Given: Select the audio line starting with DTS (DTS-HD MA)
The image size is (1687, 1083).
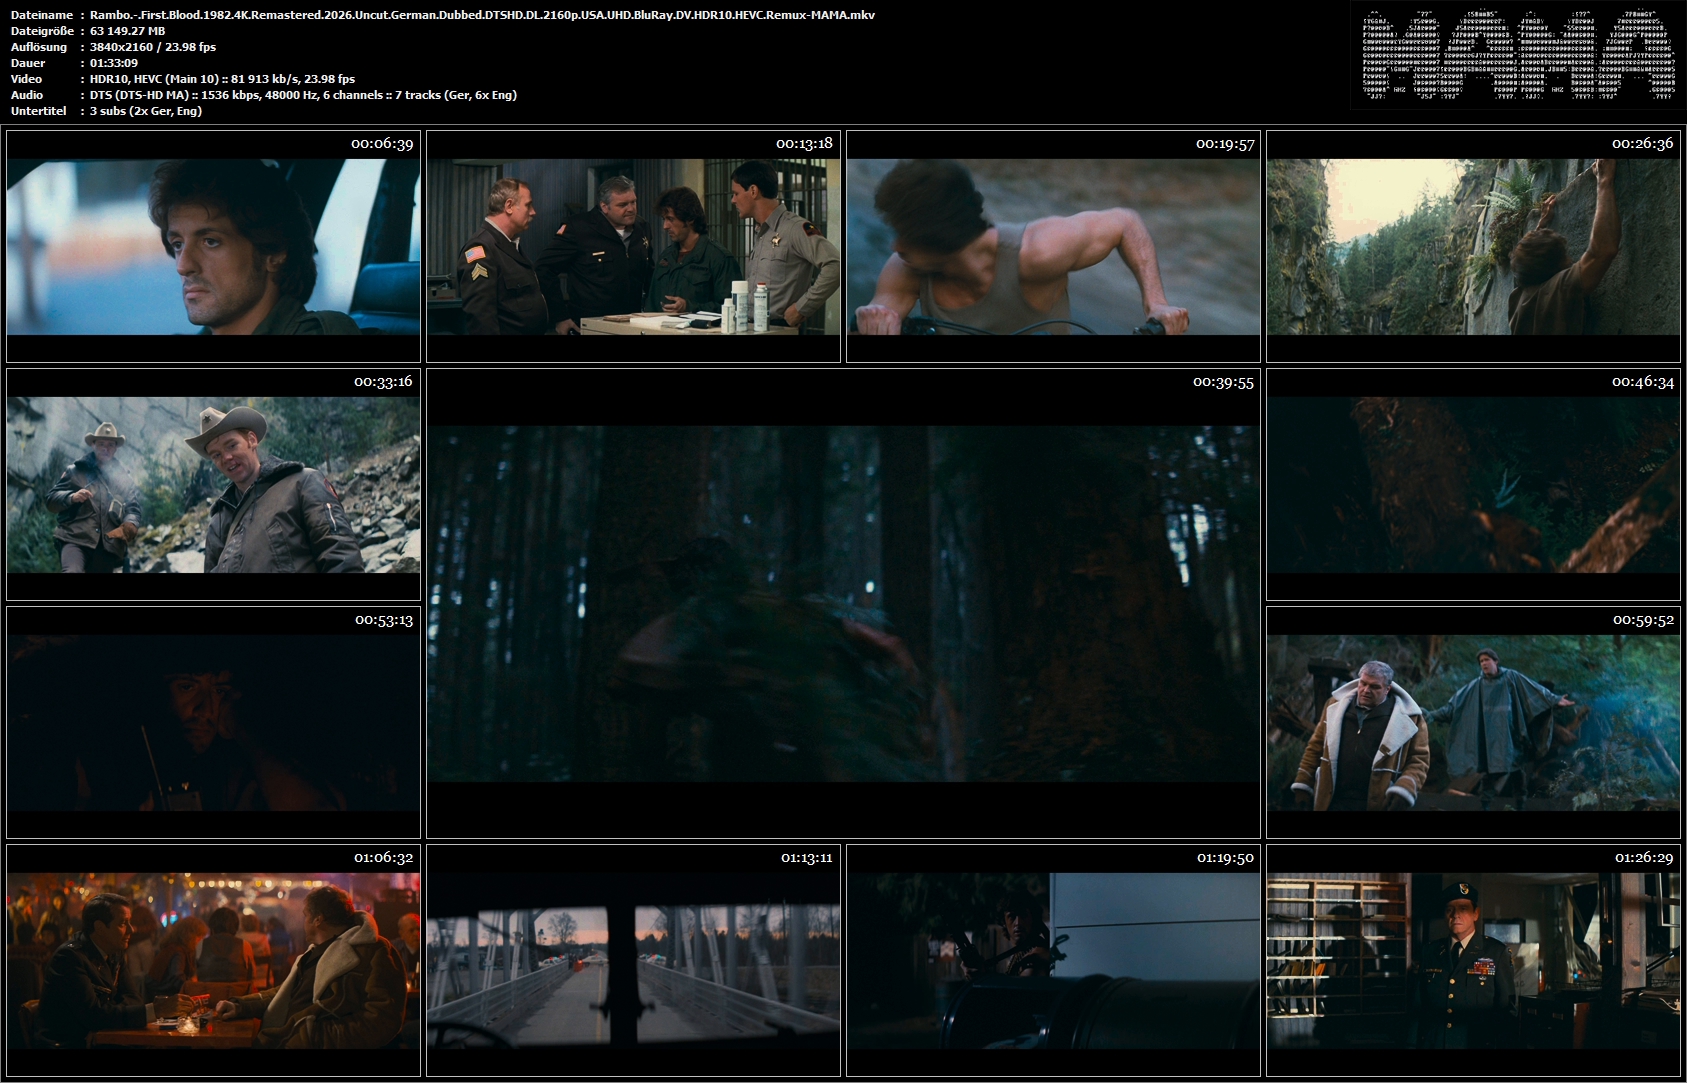Looking at the screenshot, I should [303, 95].
